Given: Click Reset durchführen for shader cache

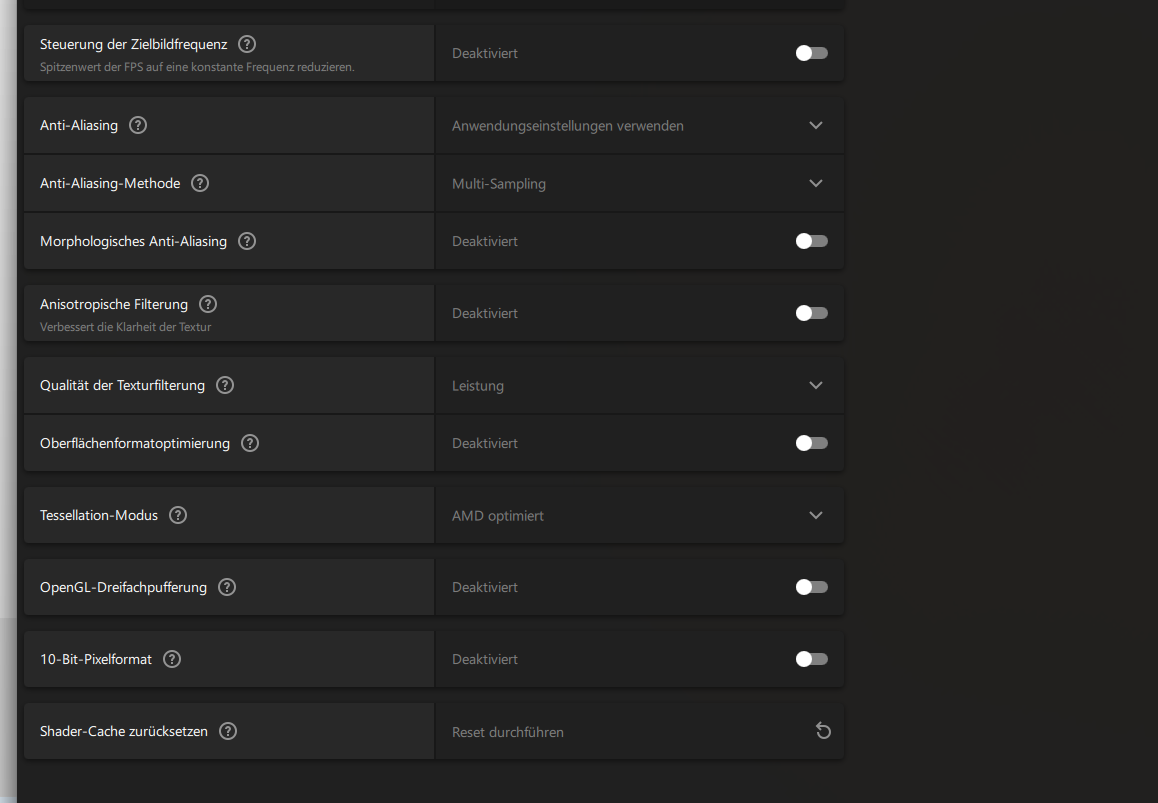Looking at the screenshot, I should coord(508,732).
